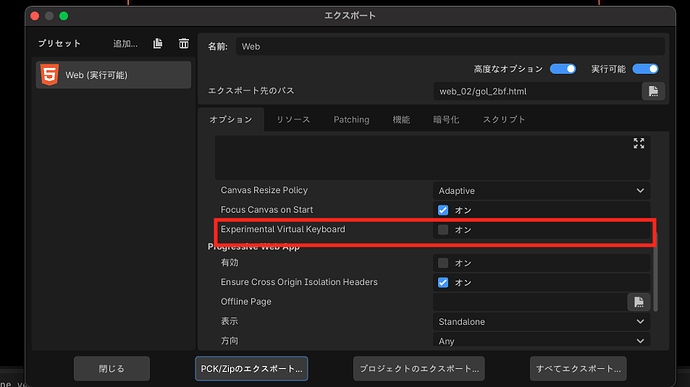The height and width of the screenshot is (387, 690).
Task: Switch to the 暗号化 tab
Action: tap(446, 119)
